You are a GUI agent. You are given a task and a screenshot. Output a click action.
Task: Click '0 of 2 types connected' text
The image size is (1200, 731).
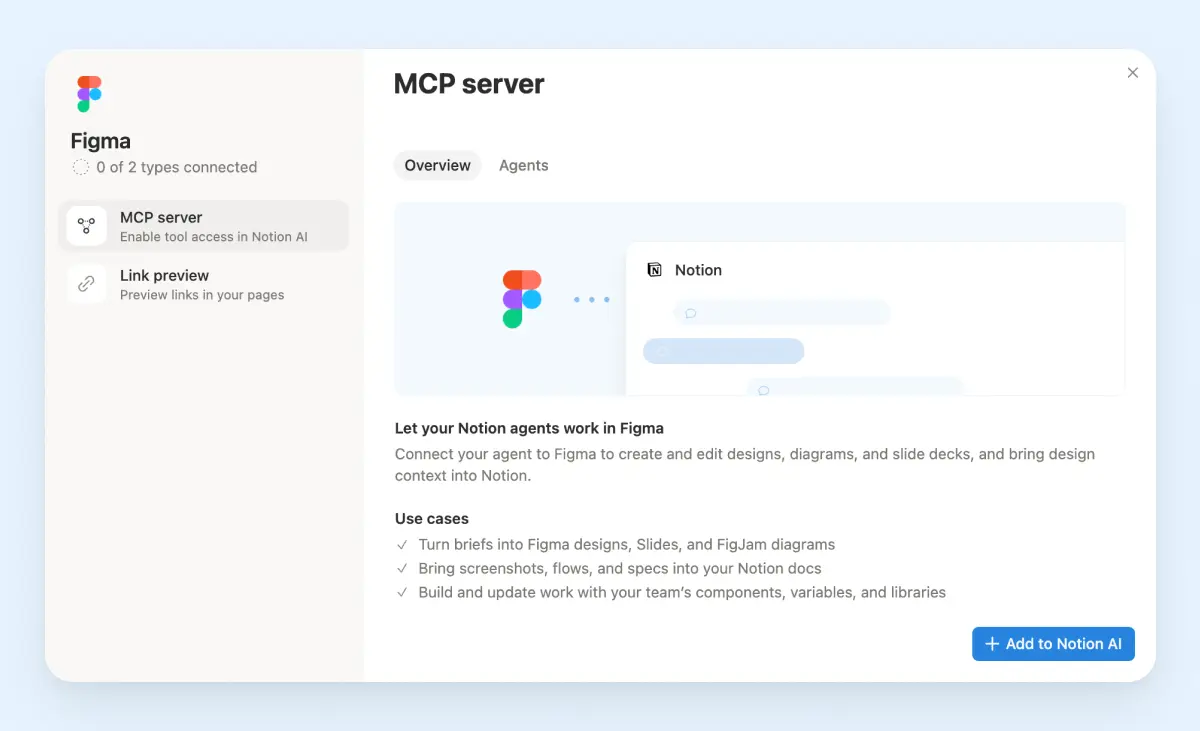coord(177,167)
